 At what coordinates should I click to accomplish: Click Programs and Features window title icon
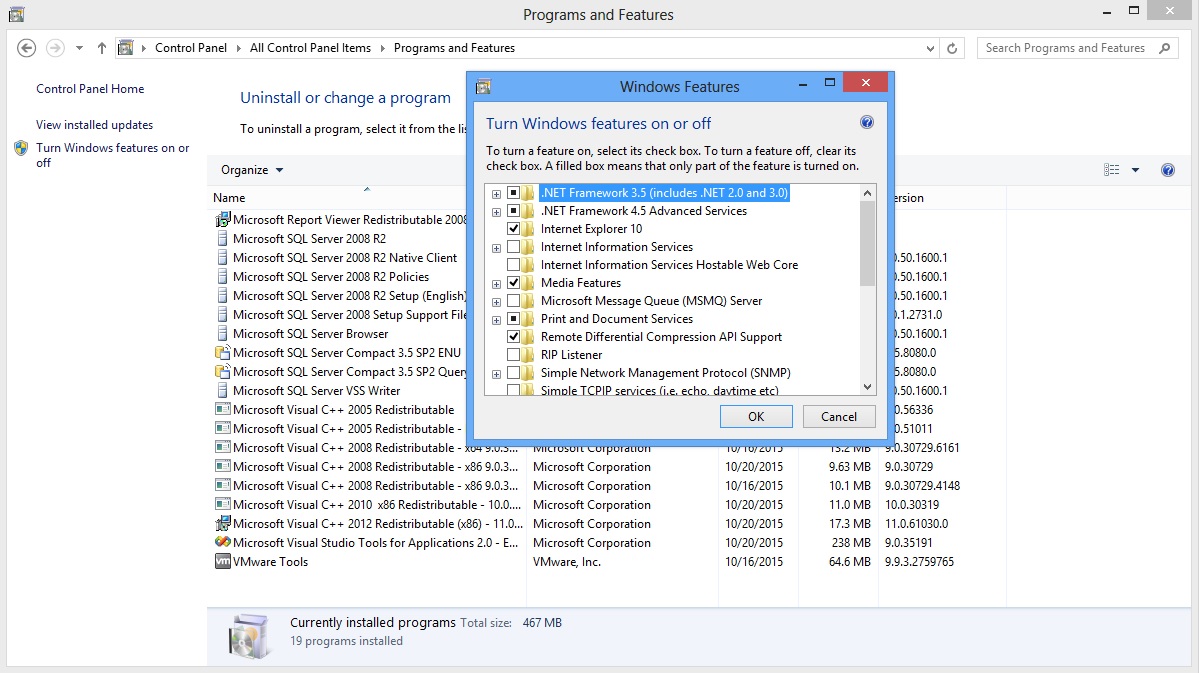16,14
